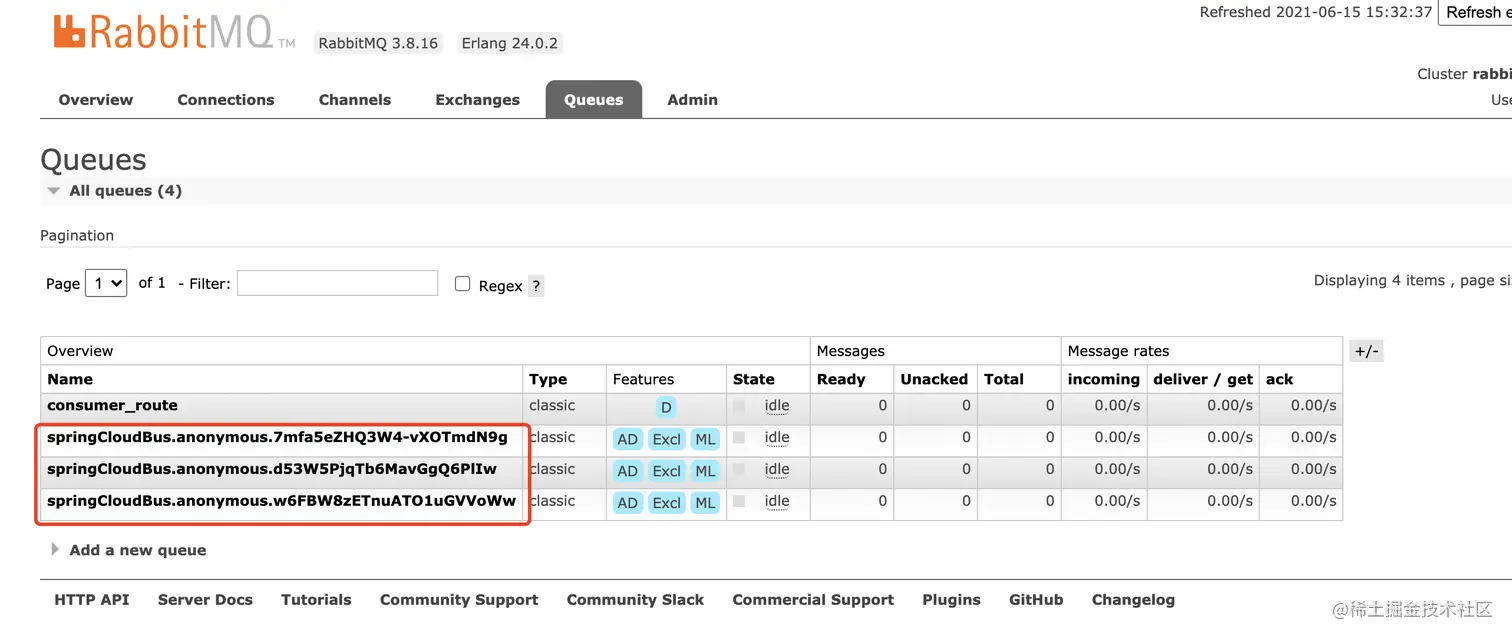Switch to the Connections tab

(226, 100)
